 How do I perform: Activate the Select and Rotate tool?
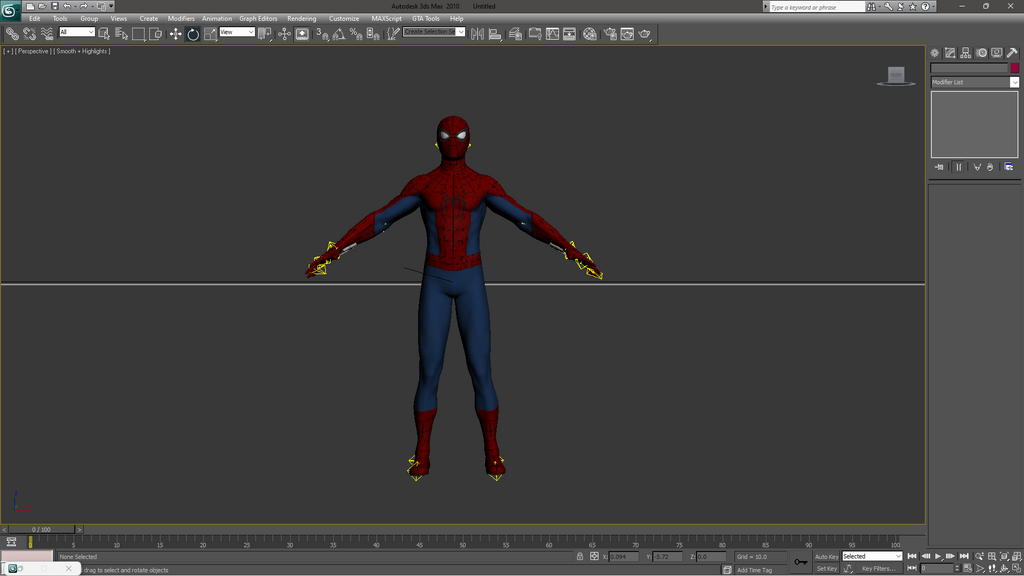(193, 34)
